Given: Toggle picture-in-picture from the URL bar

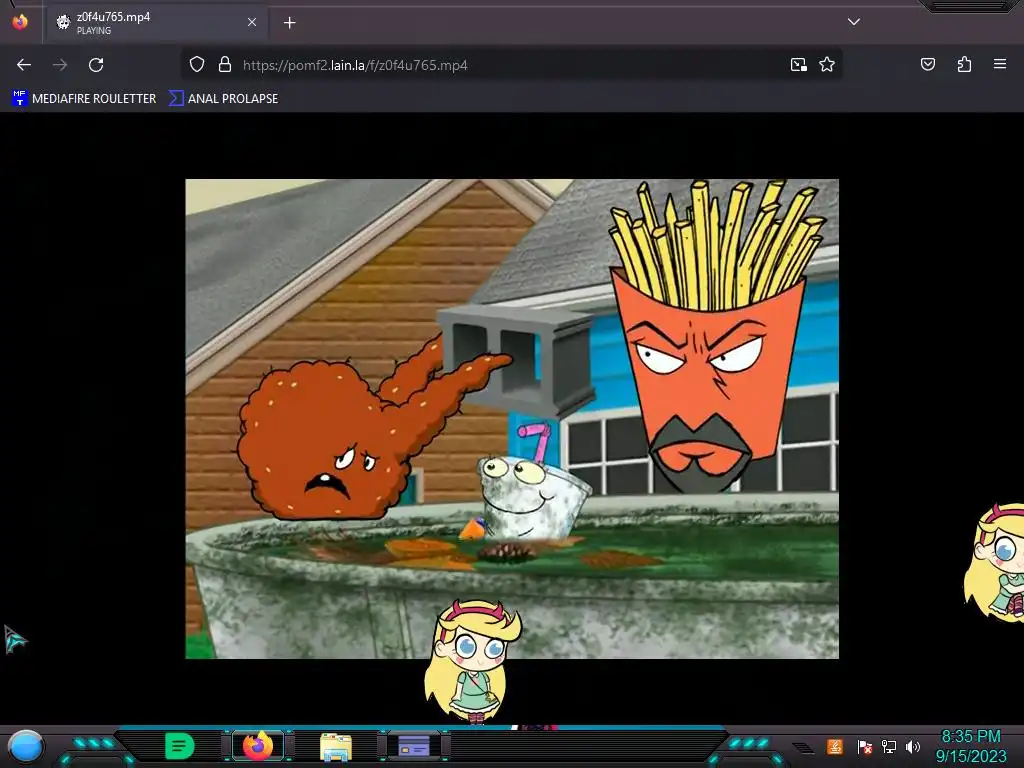Looking at the screenshot, I should [798, 65].
